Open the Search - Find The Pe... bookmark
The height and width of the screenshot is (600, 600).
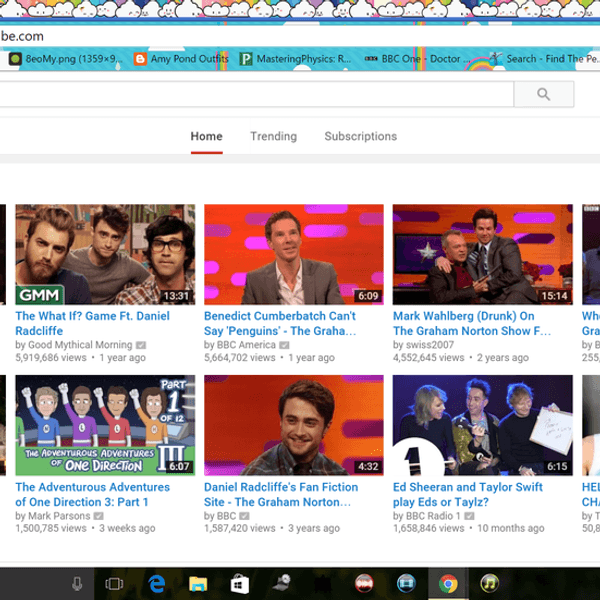[x=545, y=59]
